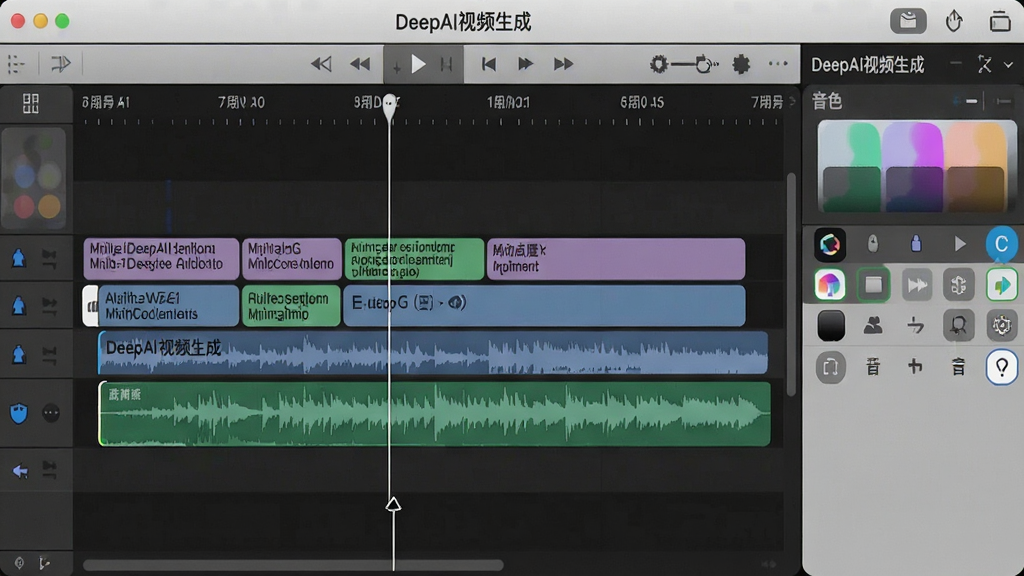Select the green color swatch
The height and width of the screenshot is (576, 1024).
tap(852, 167)
